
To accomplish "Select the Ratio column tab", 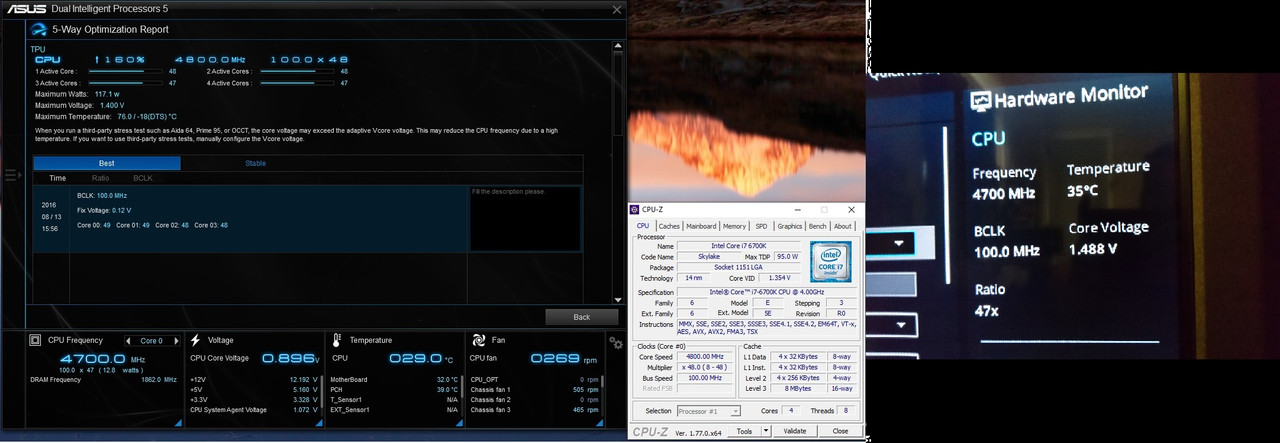I will click(x=100, y=178).
